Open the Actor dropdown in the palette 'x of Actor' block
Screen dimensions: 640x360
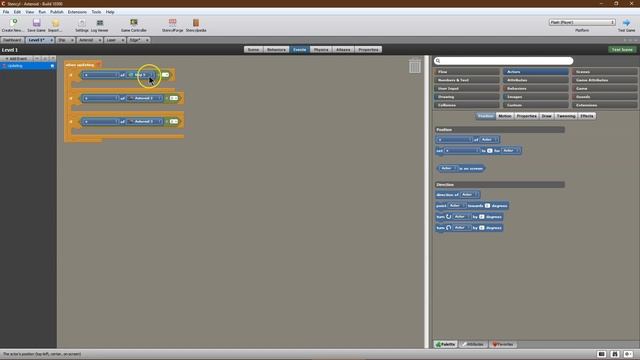[489, 140]
